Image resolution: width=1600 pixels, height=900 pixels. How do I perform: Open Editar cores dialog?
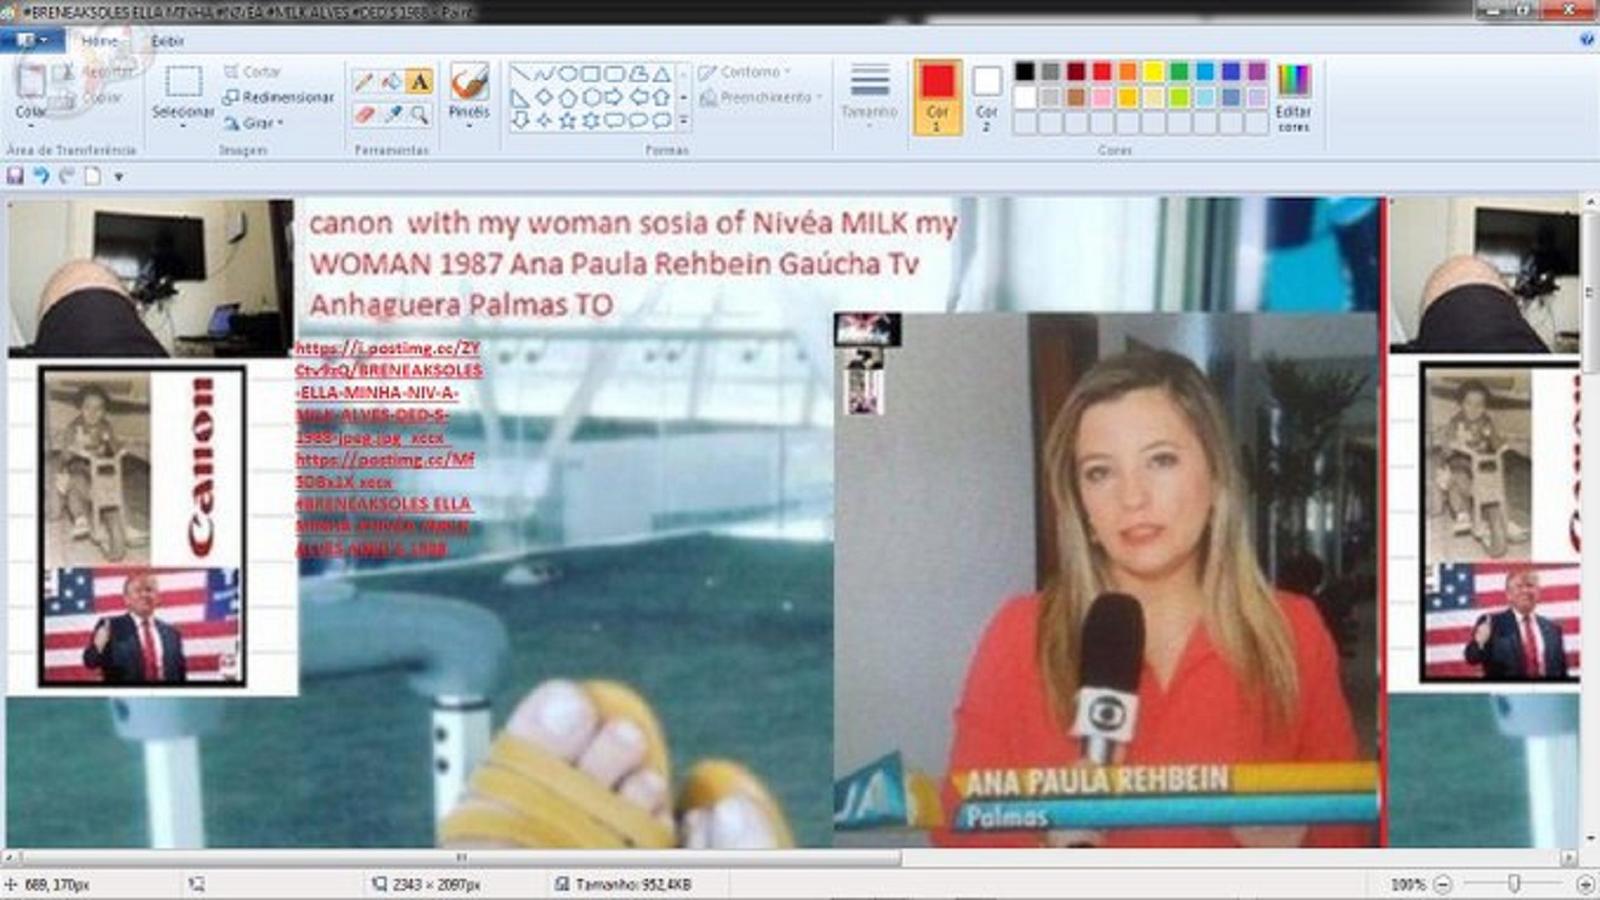coord(1293,97)
